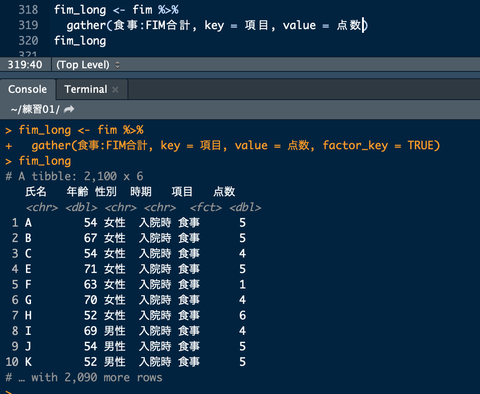Click the <fct> type label under 項目
The width and height of the screenshot is (480, 394).
(206, 207)
